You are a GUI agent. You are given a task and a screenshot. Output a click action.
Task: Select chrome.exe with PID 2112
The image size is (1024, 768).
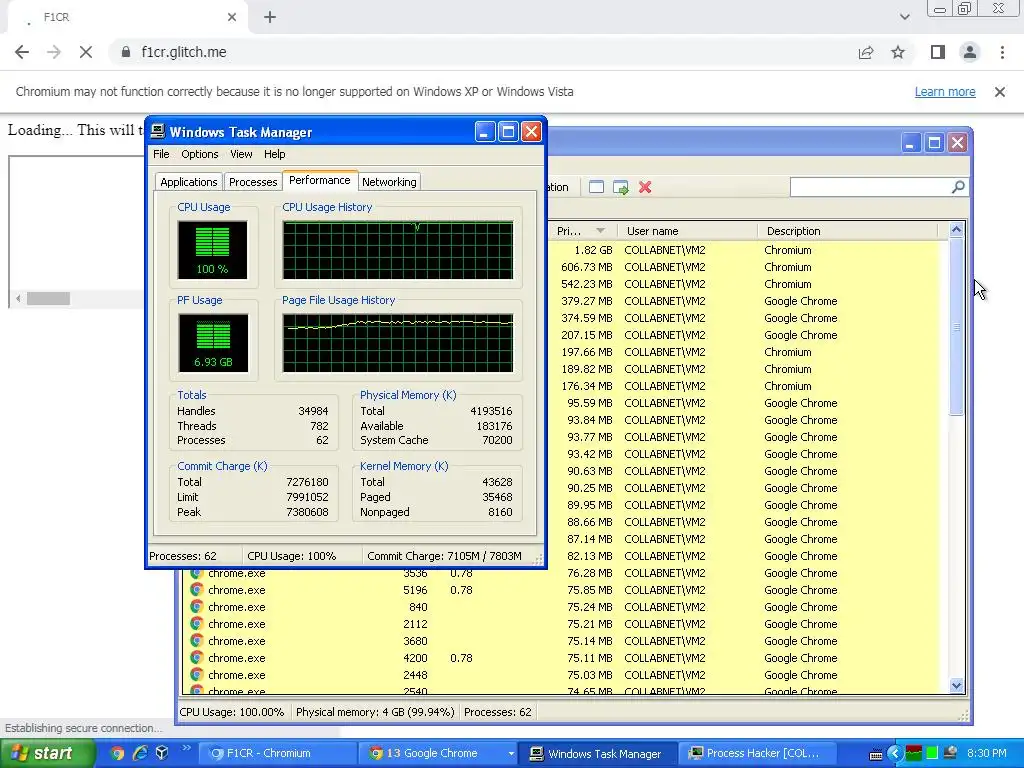[565, 624]
